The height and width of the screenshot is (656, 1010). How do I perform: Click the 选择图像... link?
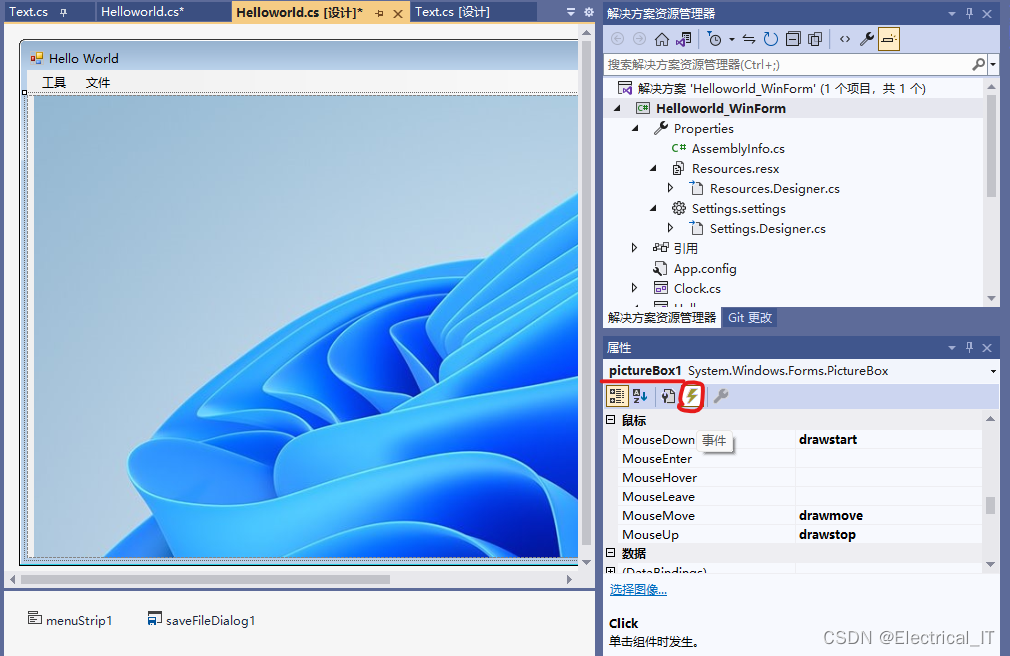[638, 590]
